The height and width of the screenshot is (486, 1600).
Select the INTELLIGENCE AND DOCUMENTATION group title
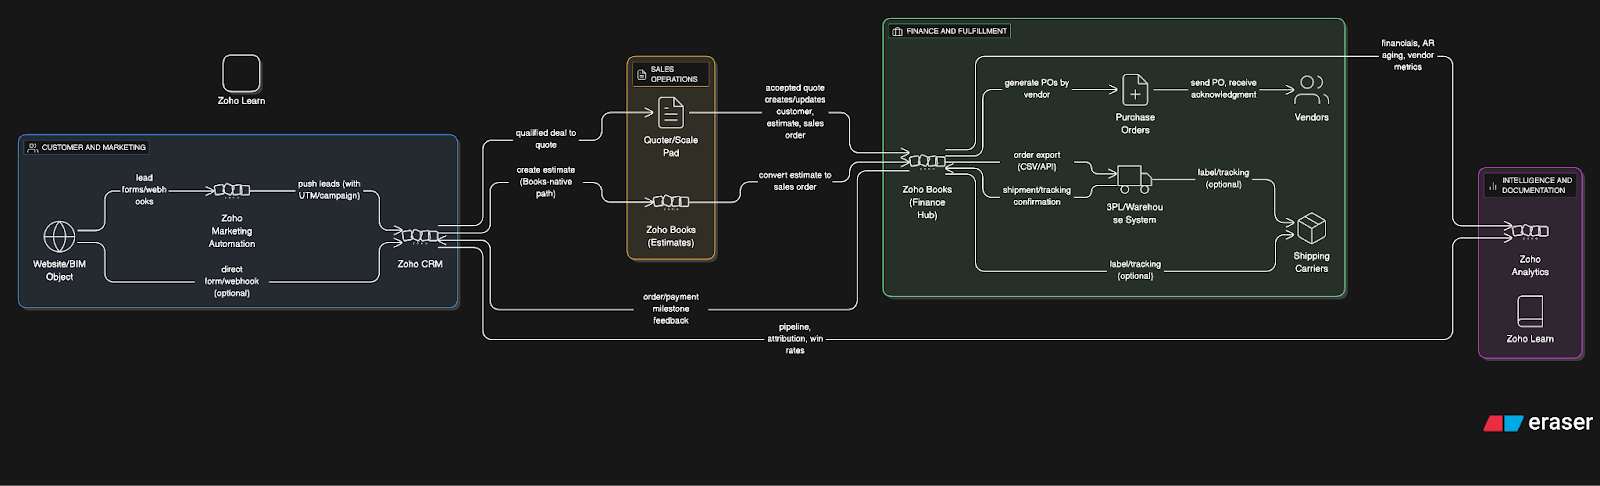(x=1536, y=185)
